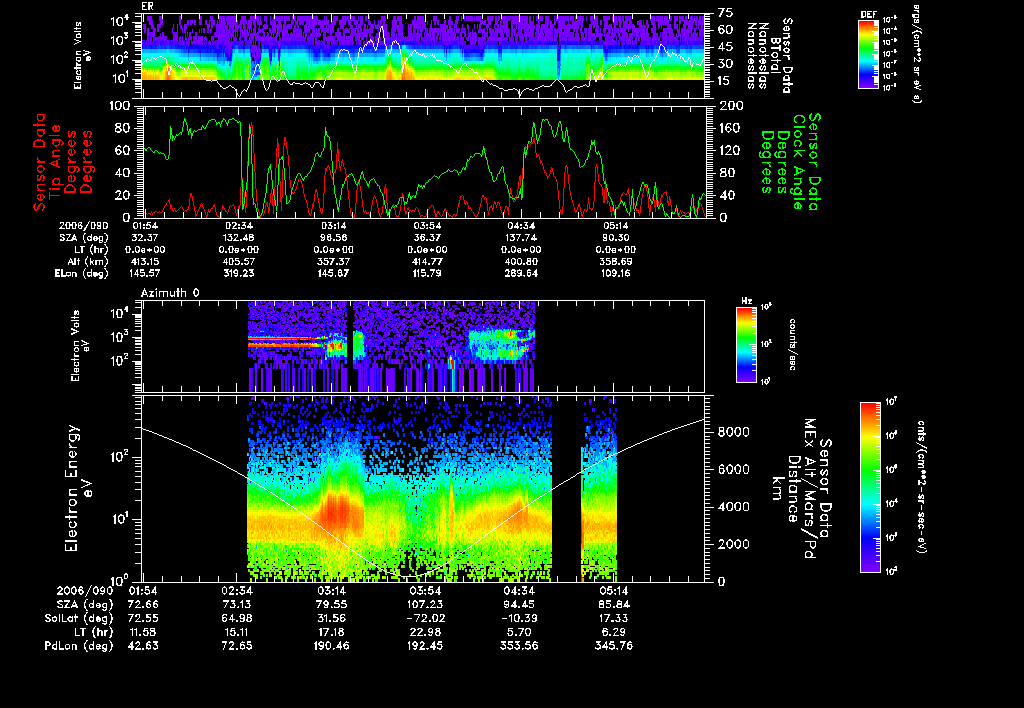Viewport: 1024px width, 708px height.
Task: Select the SZA value 32.37
Action: [x=146, y=238]
